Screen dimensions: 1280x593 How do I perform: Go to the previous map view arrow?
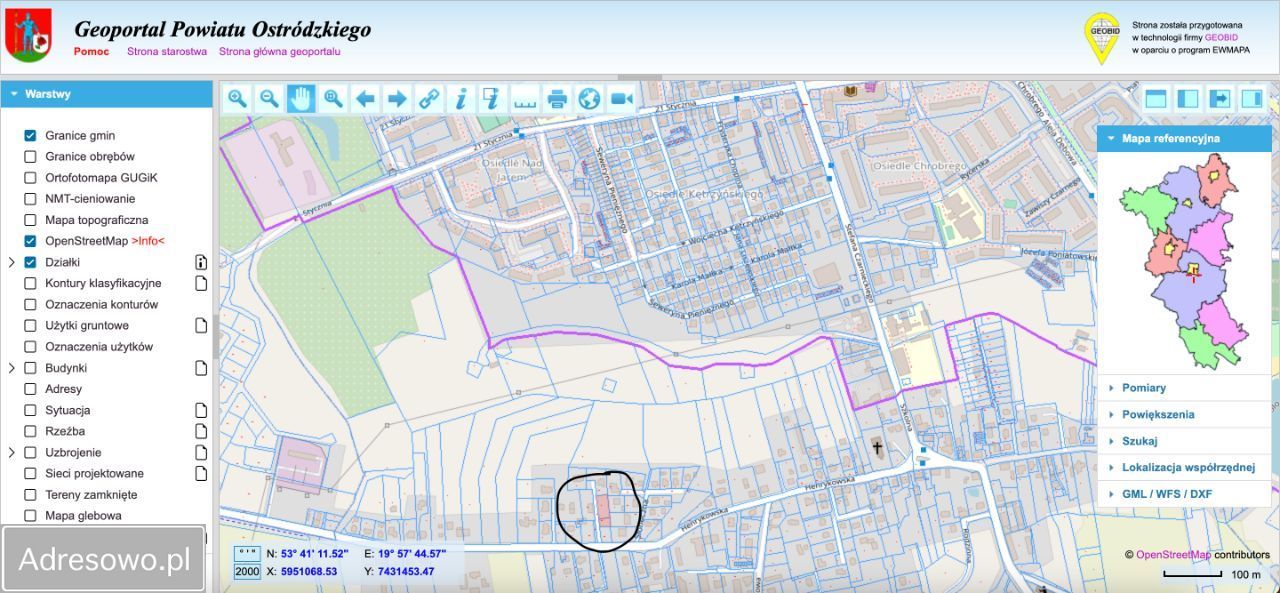(365, 98)
